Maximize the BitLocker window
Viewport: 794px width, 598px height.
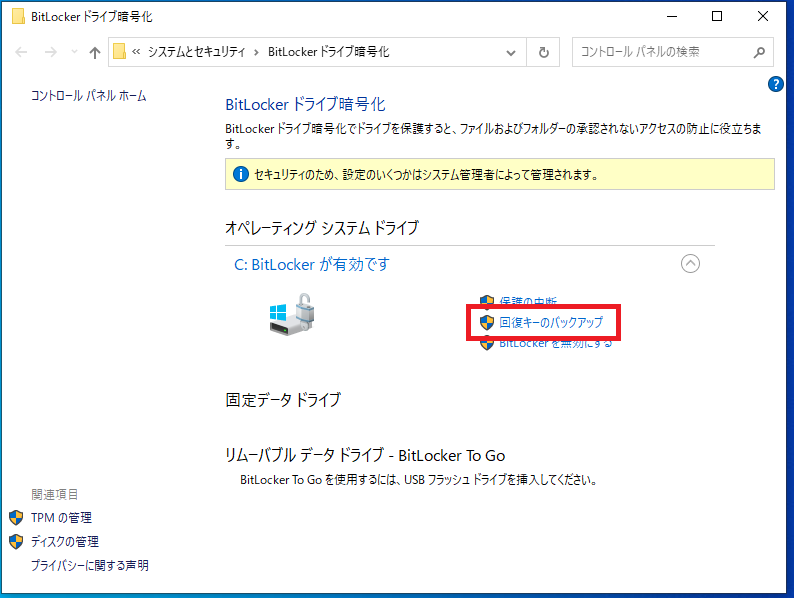click(717, 16)
